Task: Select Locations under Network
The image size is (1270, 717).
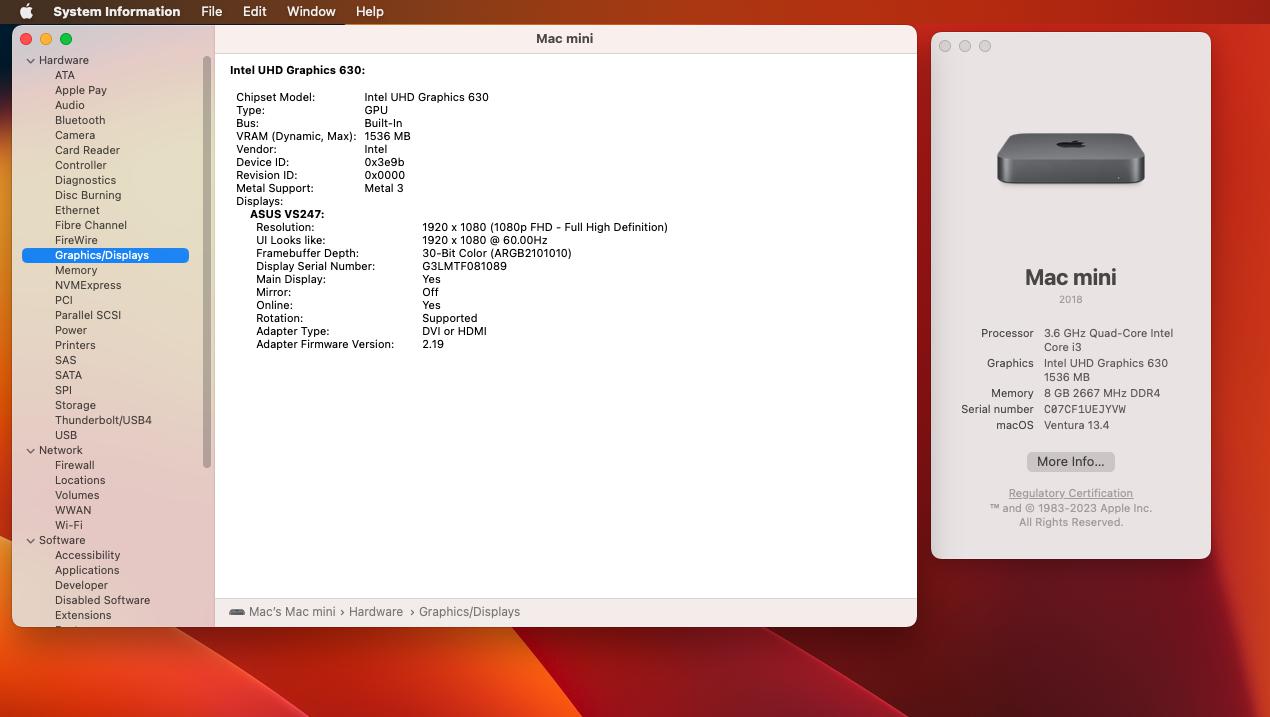Action: click(80, 480)
